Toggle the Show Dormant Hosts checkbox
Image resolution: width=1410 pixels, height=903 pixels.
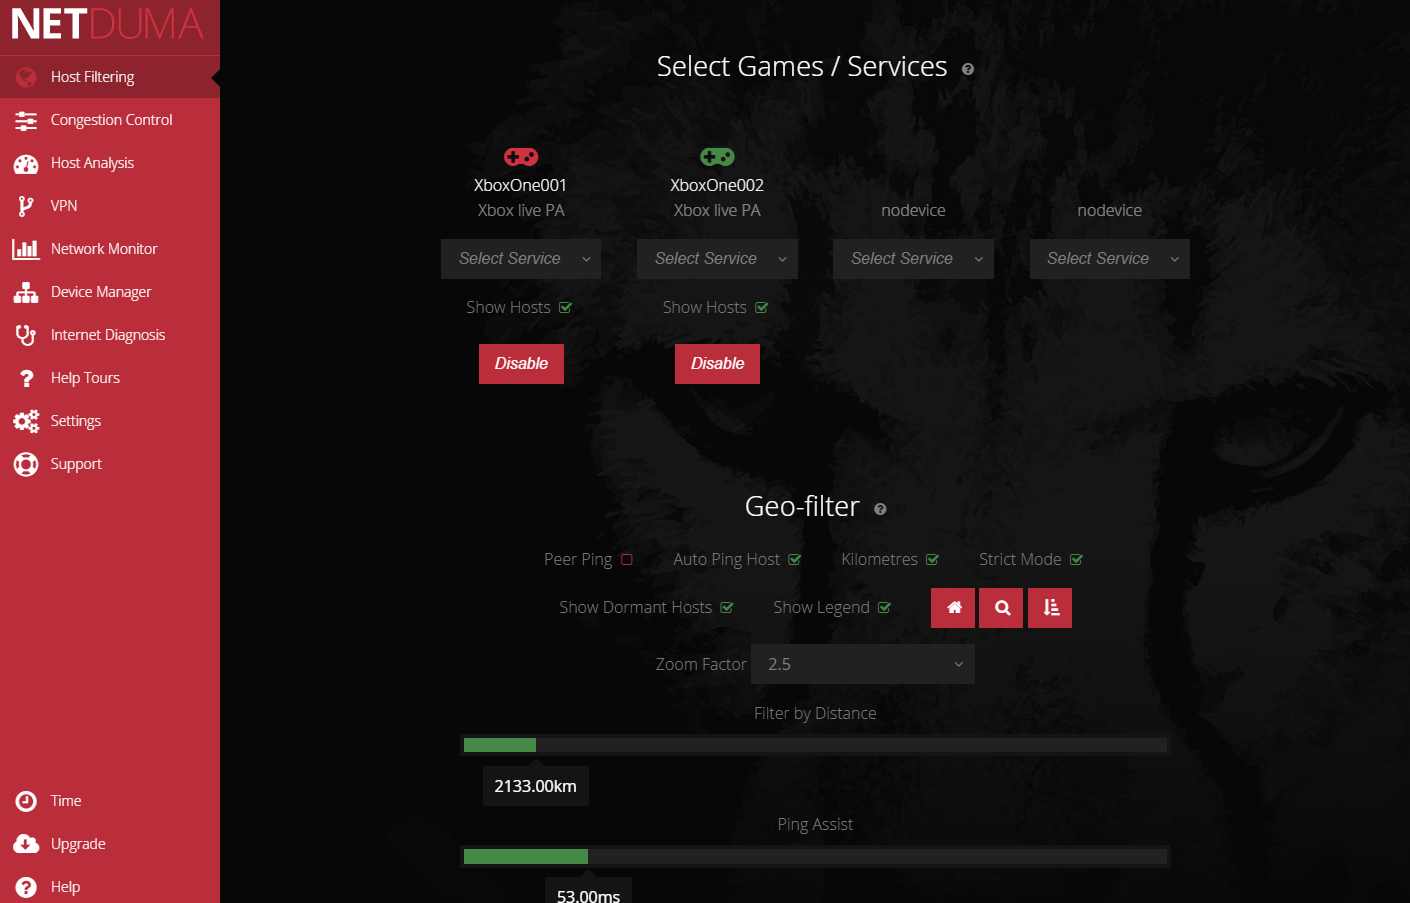(x=727, y=608)
